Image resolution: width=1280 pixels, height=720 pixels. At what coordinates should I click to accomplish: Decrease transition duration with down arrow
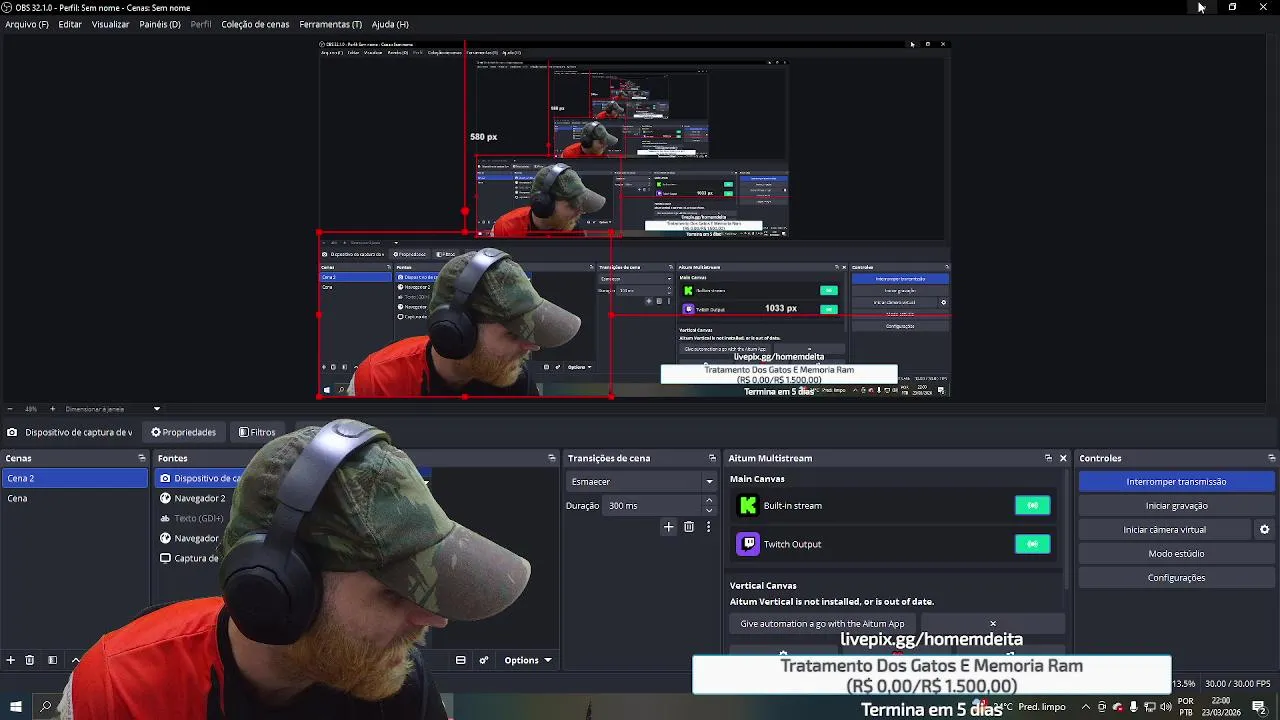(x=709, y=511)
